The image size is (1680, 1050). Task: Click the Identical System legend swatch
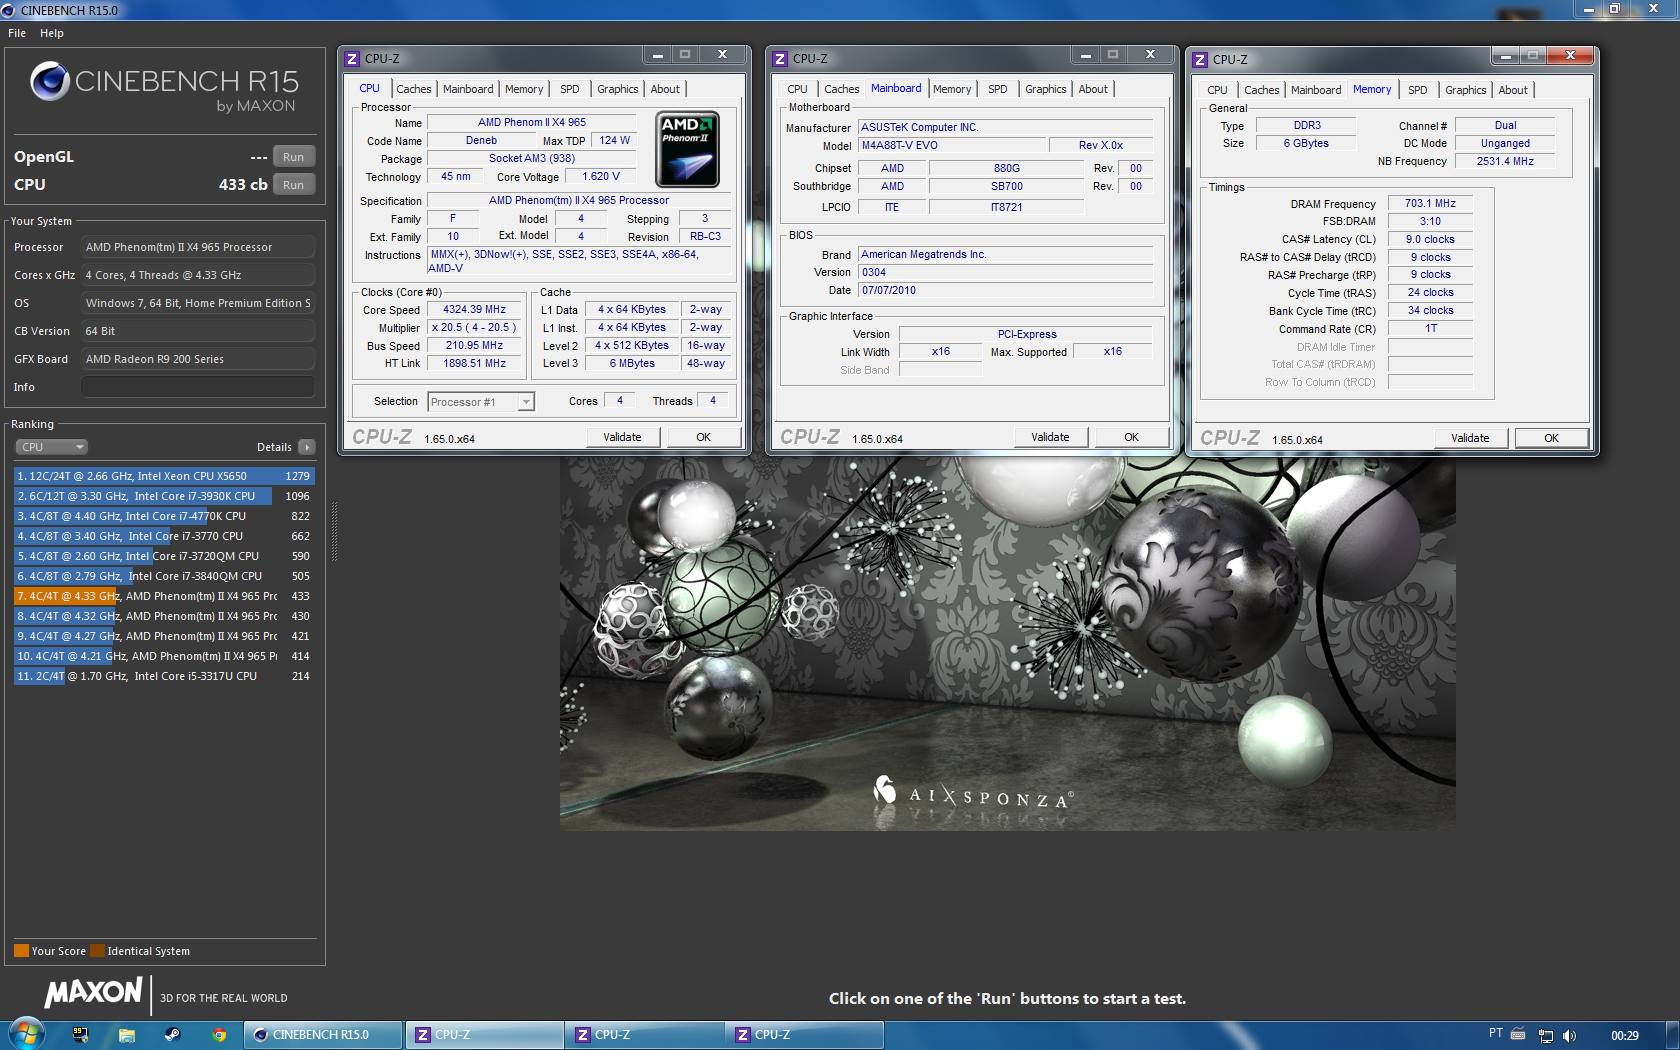coord(97,951)
